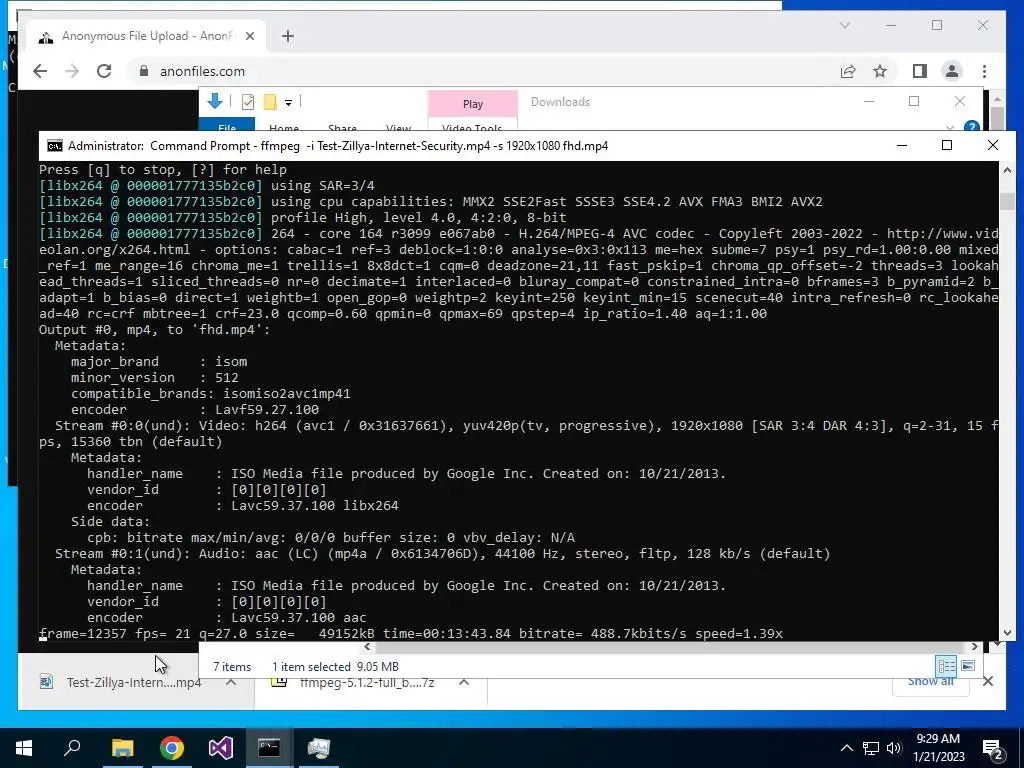
Task: Open the File menu in Explorer
Action: tap(227, 125)
